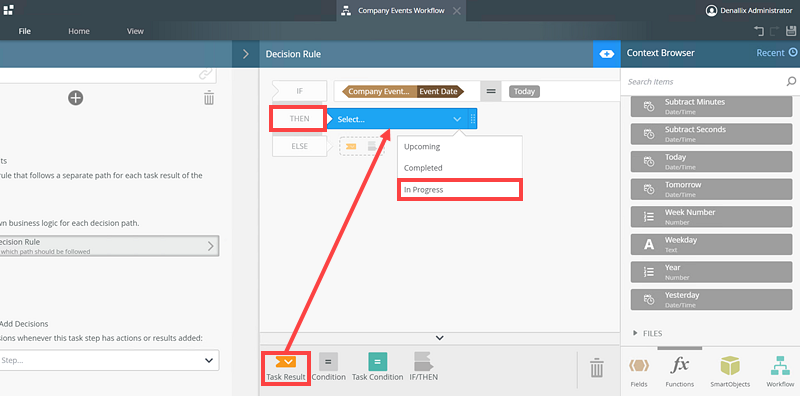800x396 pixels.
Task: Delete item using left panel trash icon
Action: tap(209, 97)
